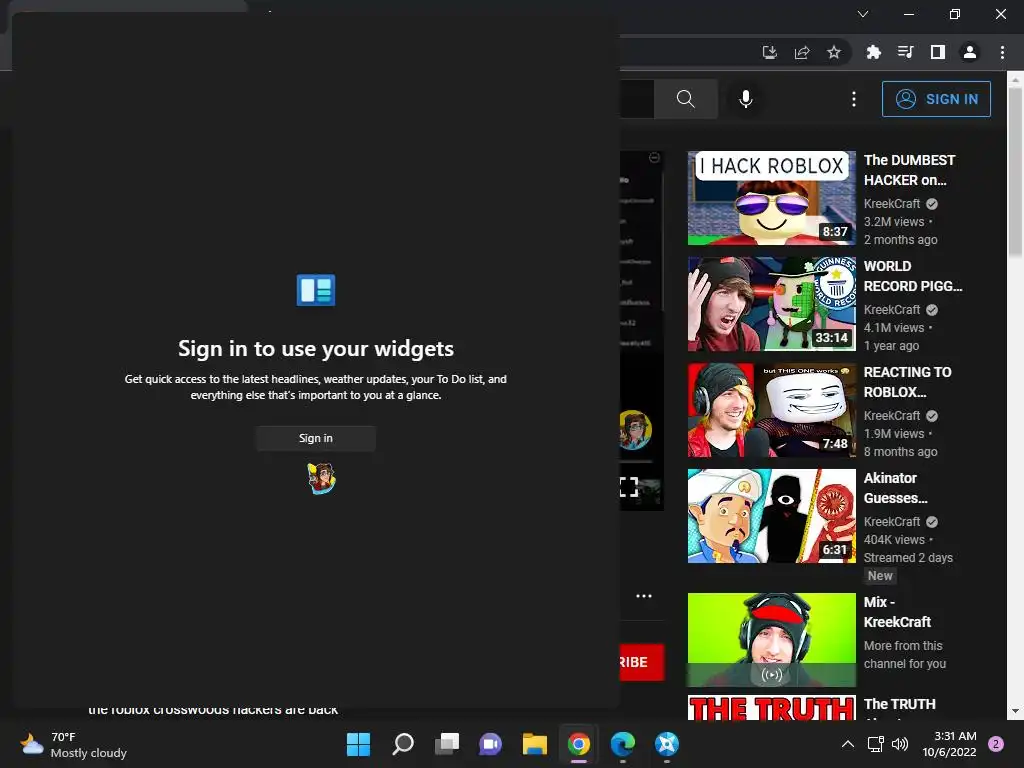The image size is (1024, 768).
Task: Open three-dot more actions below video
Action: pos(644,596)
